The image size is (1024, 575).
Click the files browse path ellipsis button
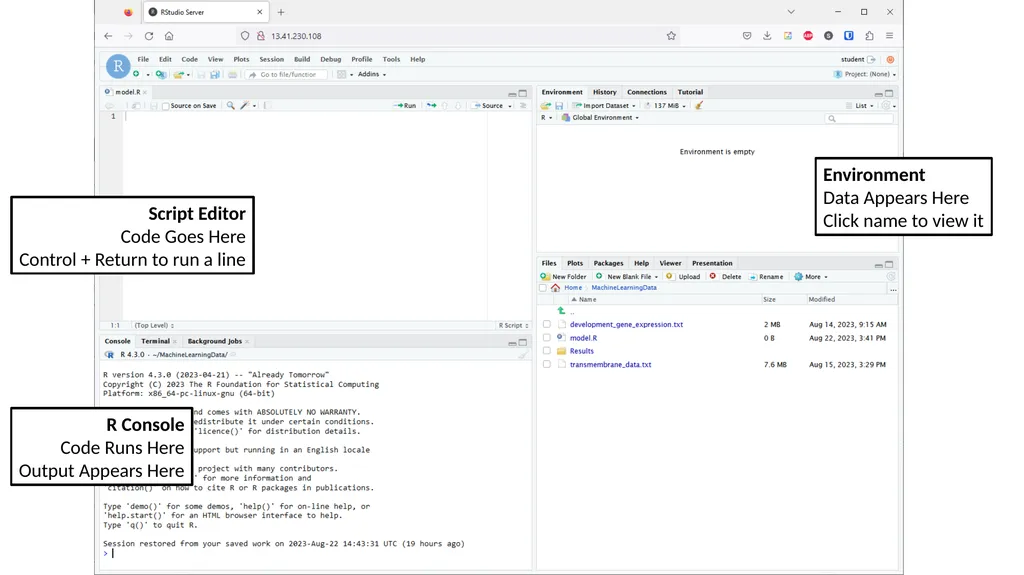[893, 288]
